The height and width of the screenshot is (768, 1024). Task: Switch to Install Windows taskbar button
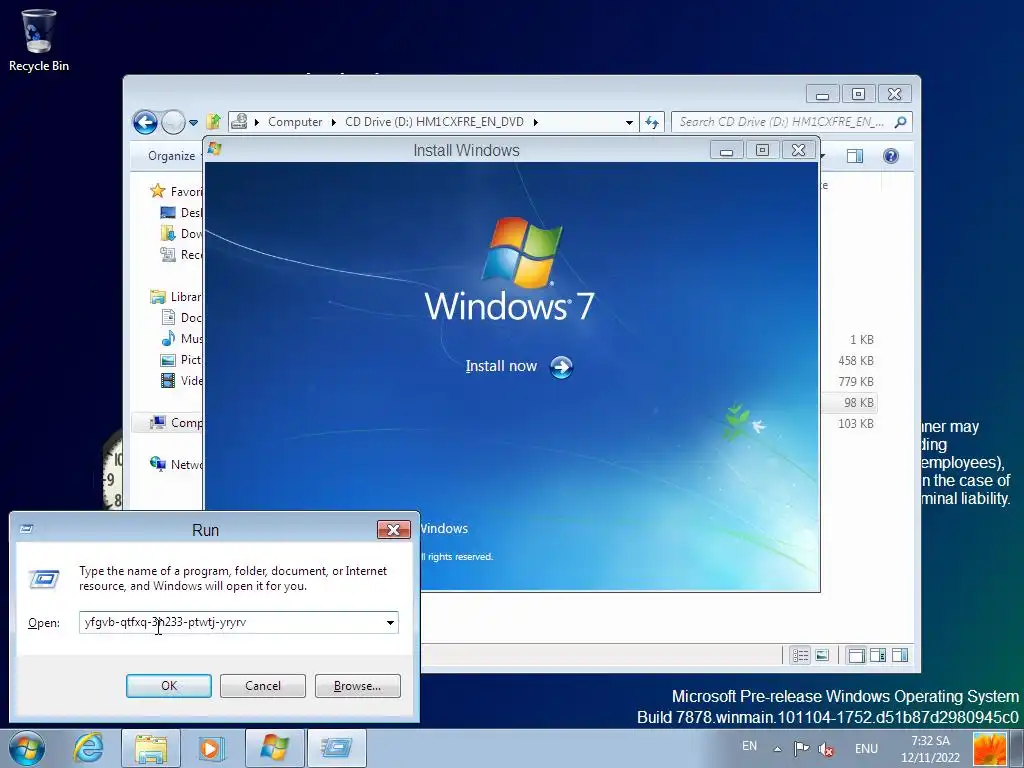(274, 748)
